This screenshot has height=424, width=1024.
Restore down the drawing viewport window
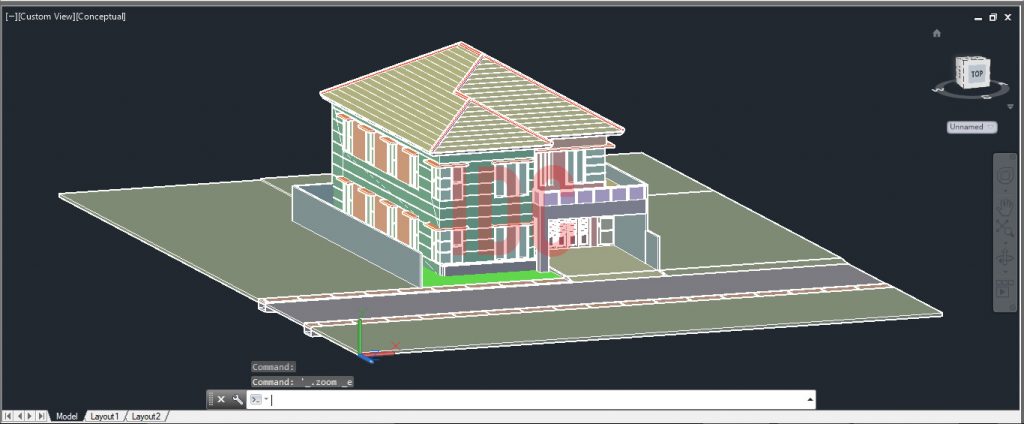pyautogui.click(x=993, y=18)
